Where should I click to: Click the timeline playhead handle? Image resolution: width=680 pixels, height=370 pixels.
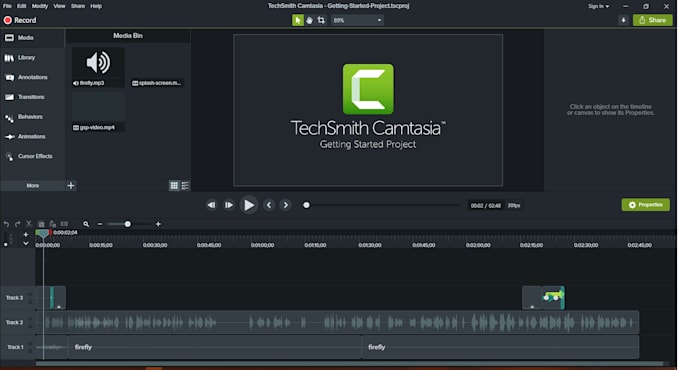pyautogui.click(x=42, y=233)
